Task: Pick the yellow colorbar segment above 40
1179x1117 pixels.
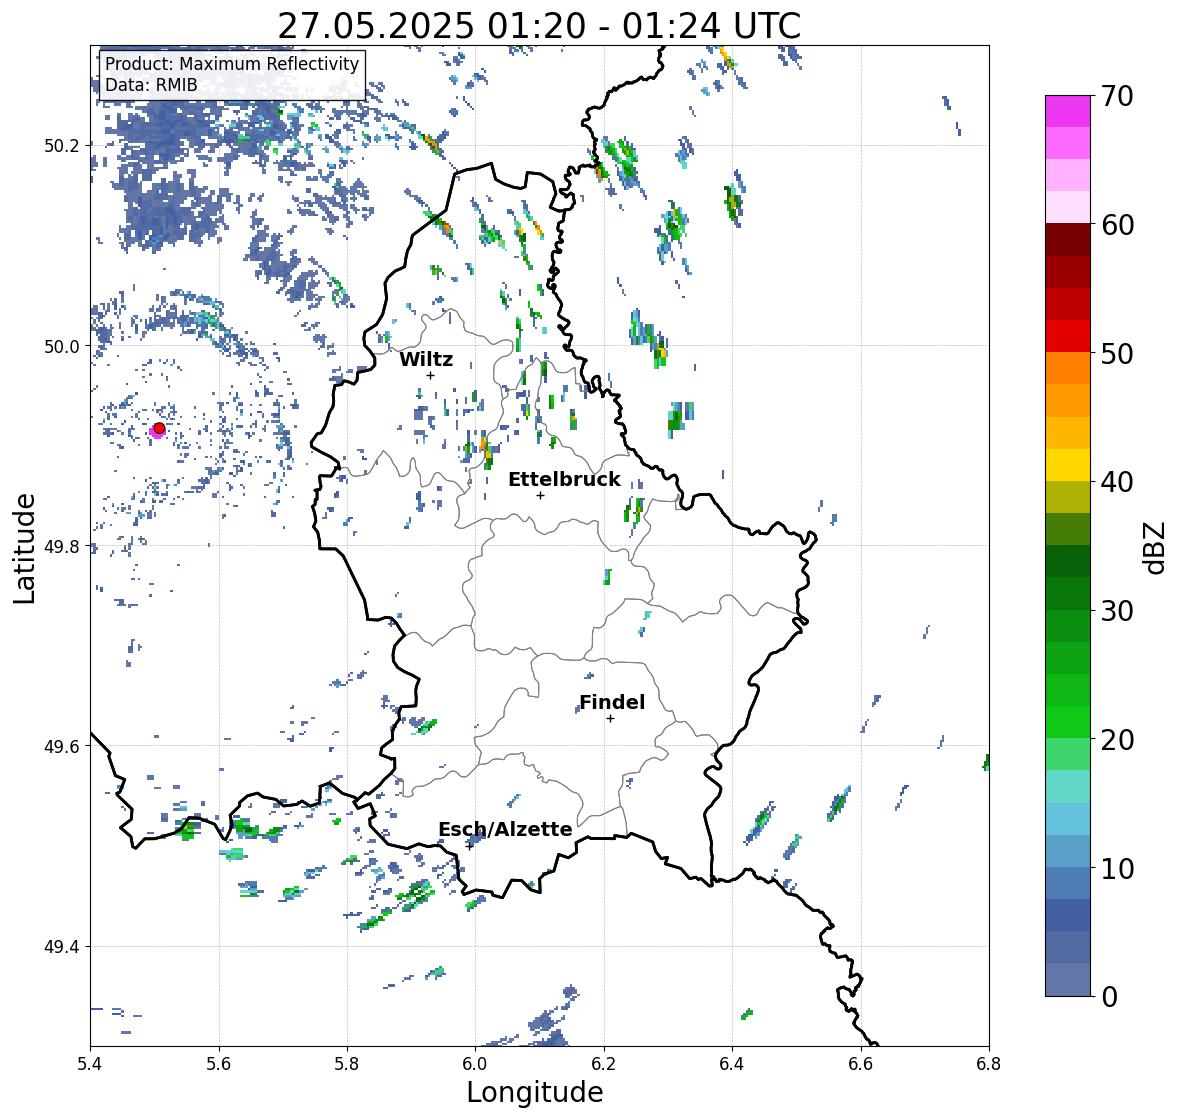Action: click(x=1068, y=465)
